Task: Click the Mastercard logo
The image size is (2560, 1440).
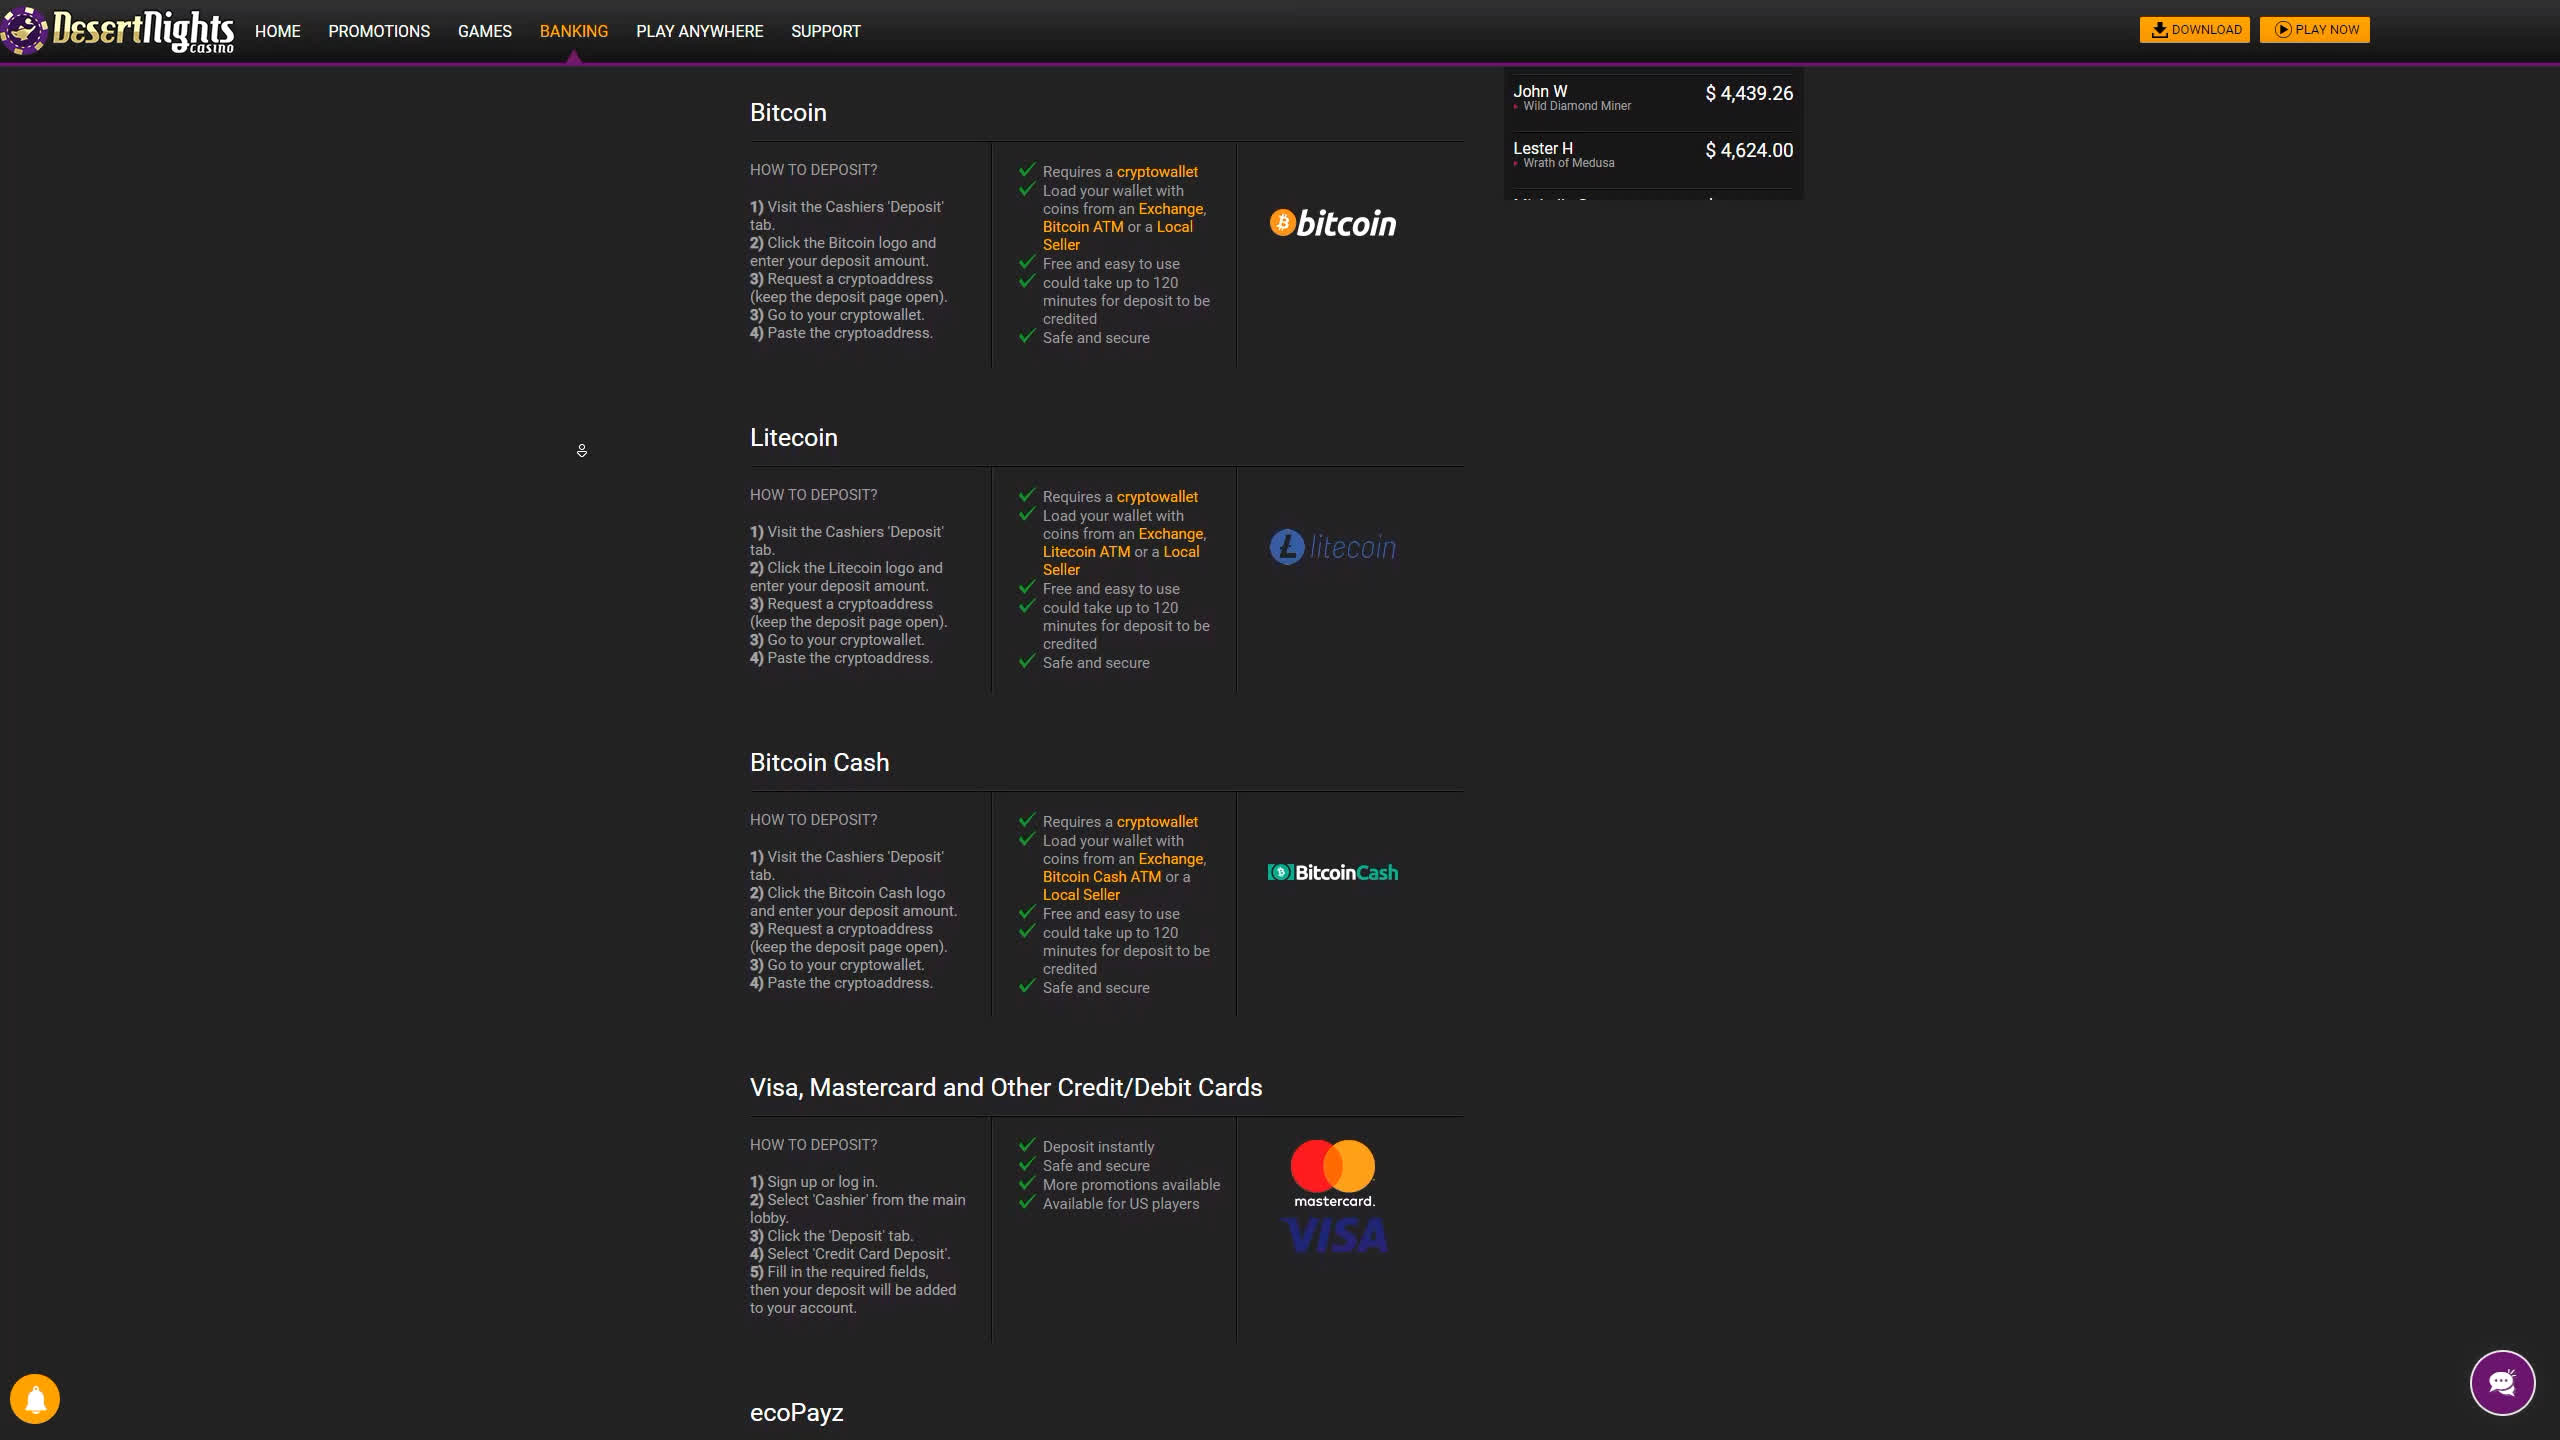Action: [x=1333, y=1172]
